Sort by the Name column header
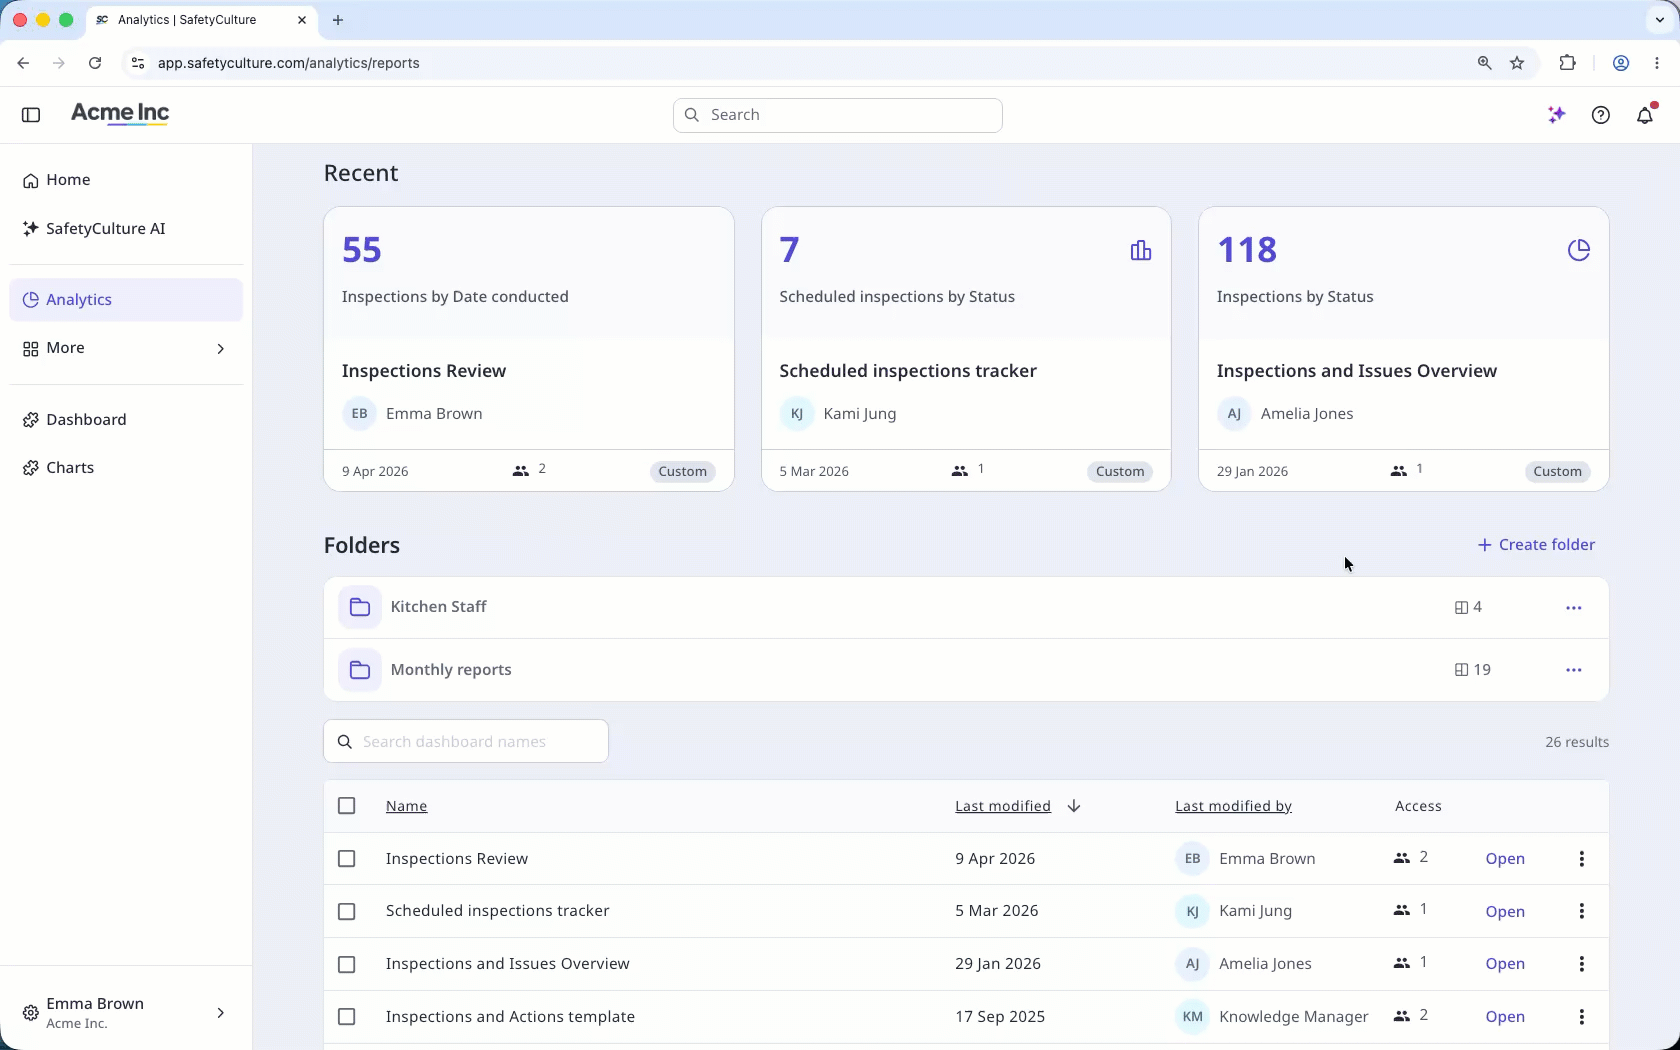Viewport: 1680px width, 1050px height. pos(406,806)
